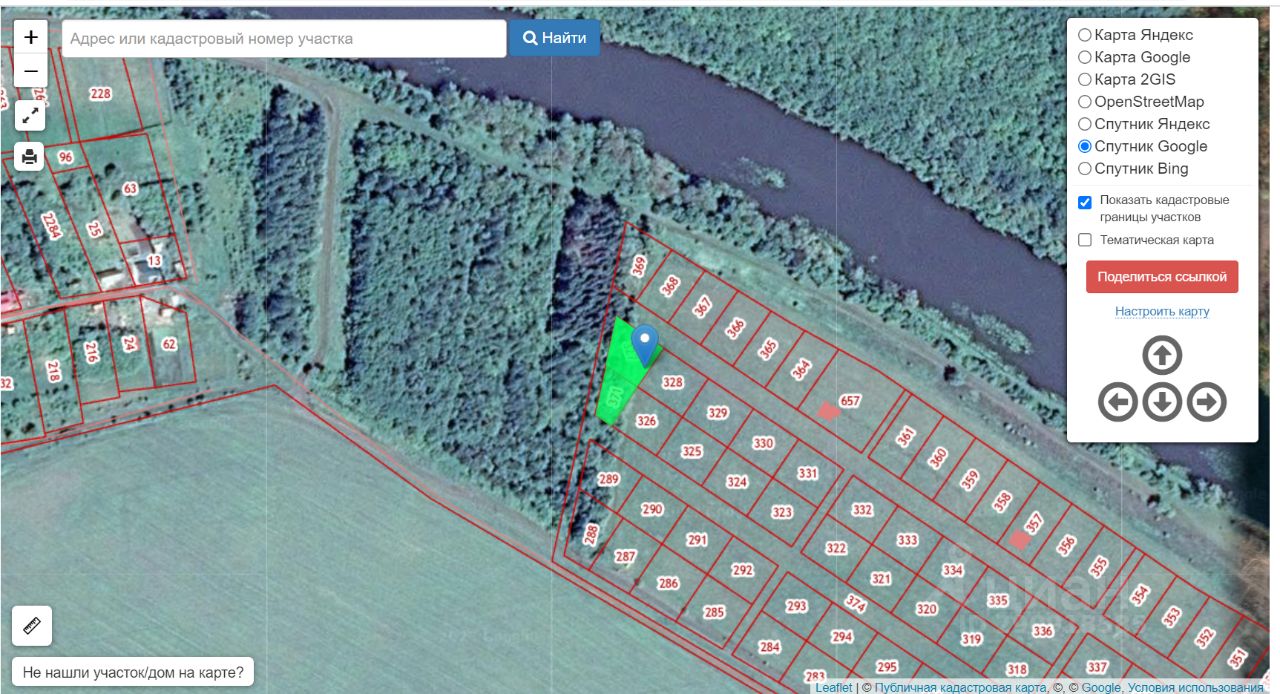The height and width of the screenshot is (694, 1280).
Task: Open Условия использования link
Action: pos(1195,687)
